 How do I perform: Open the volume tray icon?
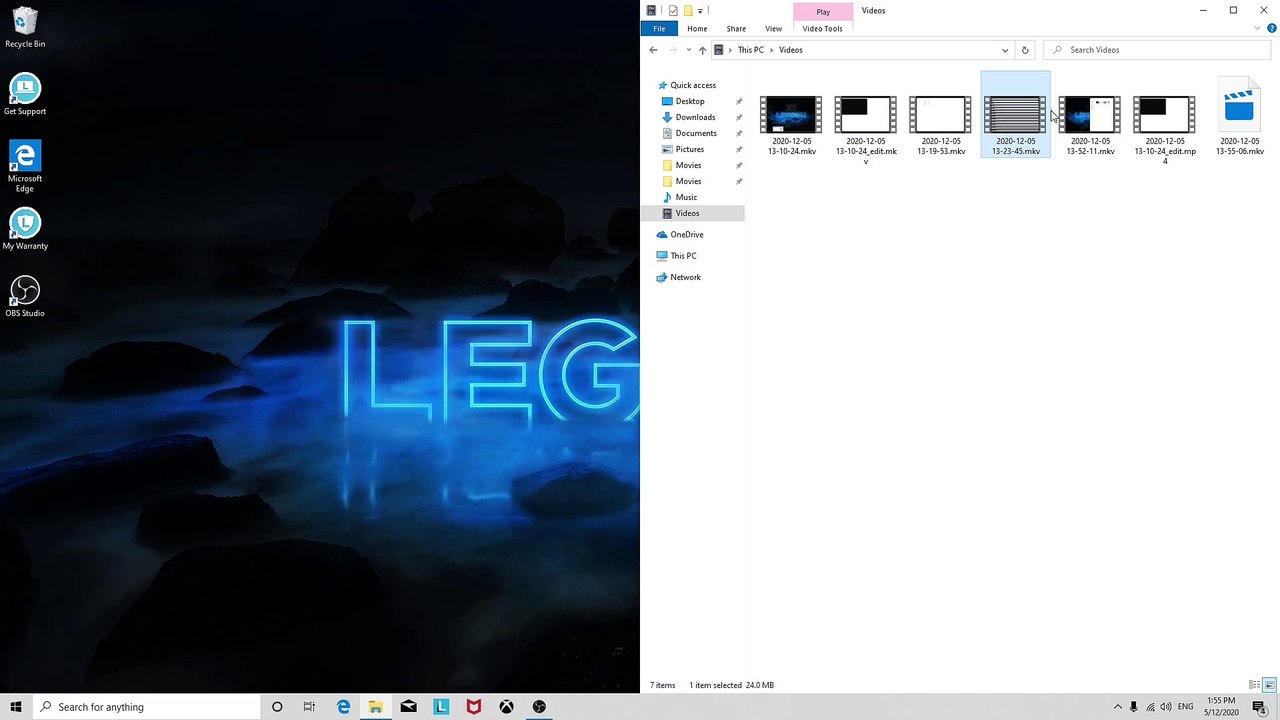click(x=1166, y=707)
